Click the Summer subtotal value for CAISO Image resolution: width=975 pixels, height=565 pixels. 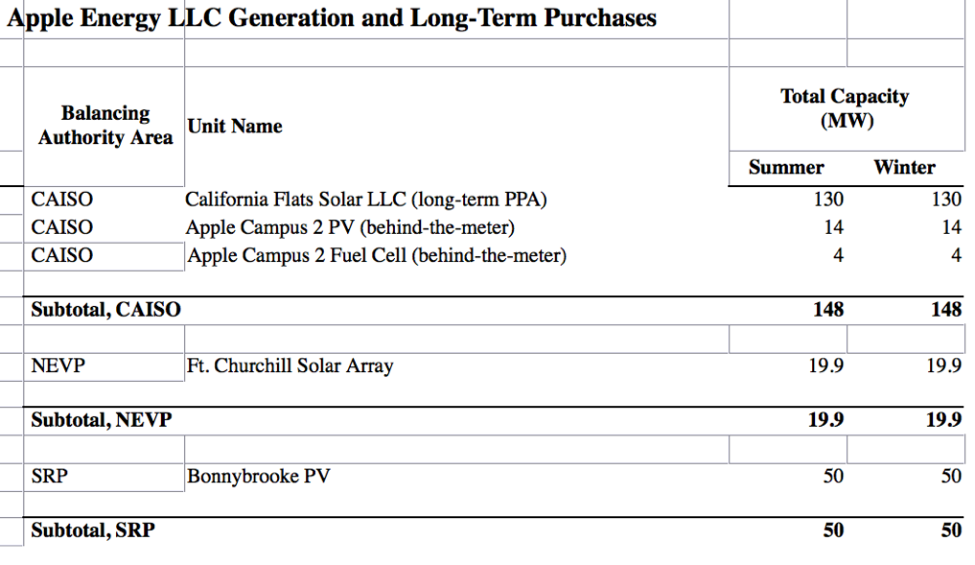pyautogui.click(x=826, y=310)
